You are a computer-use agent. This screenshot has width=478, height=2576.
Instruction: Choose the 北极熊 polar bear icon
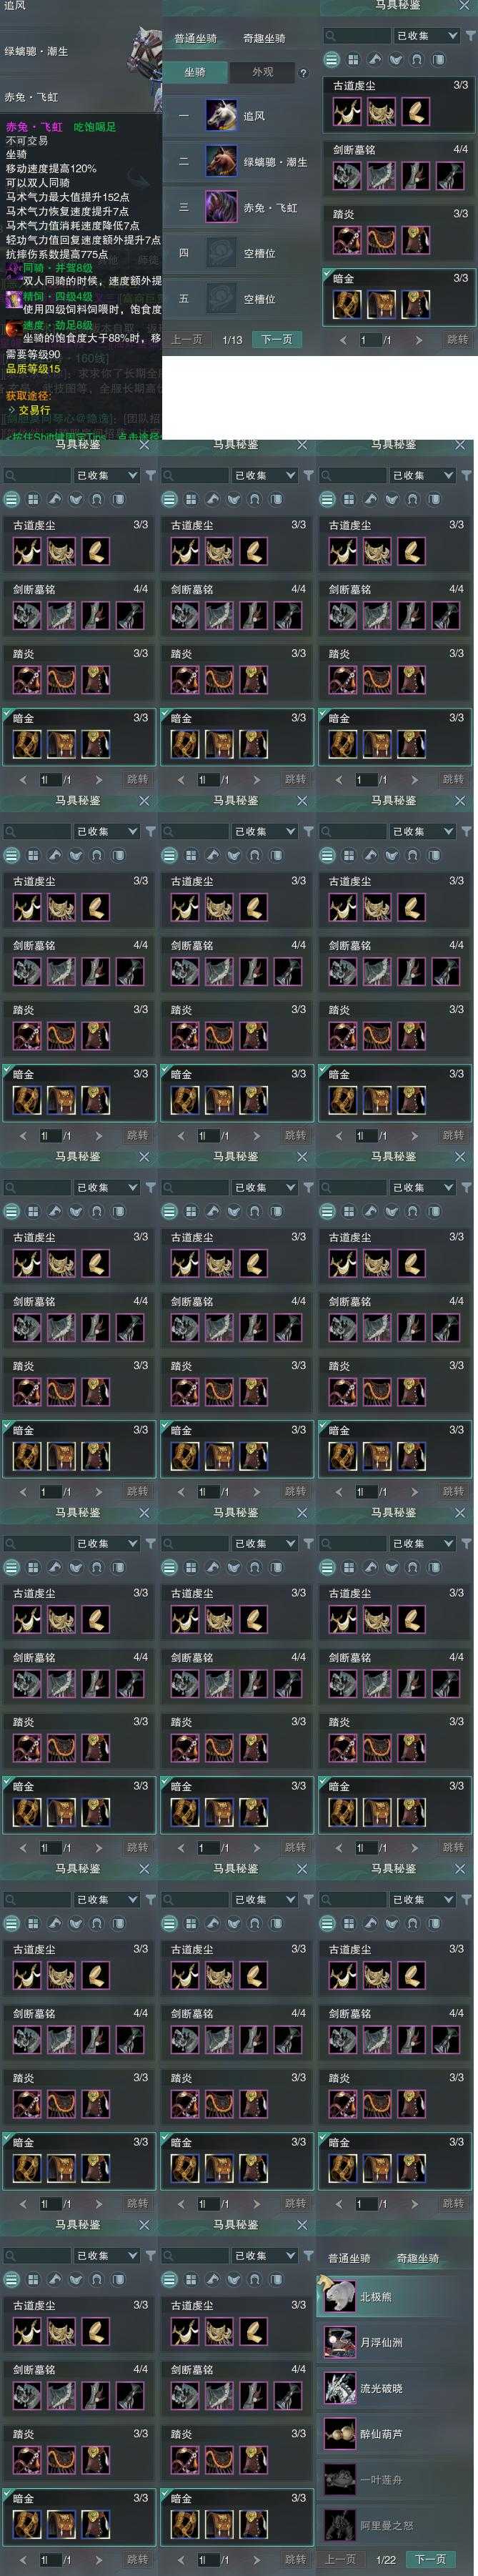[340, 2296]
